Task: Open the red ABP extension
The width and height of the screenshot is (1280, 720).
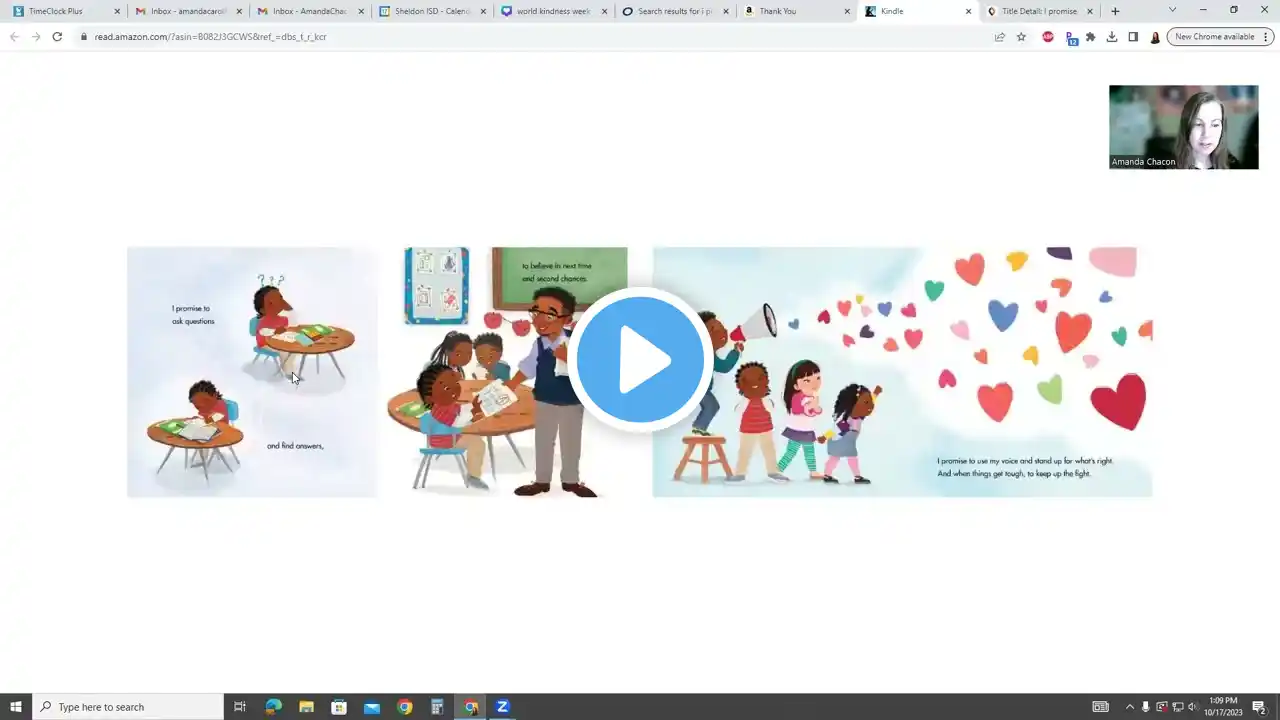Action: pyautogui.click(x=1048, y=37)
